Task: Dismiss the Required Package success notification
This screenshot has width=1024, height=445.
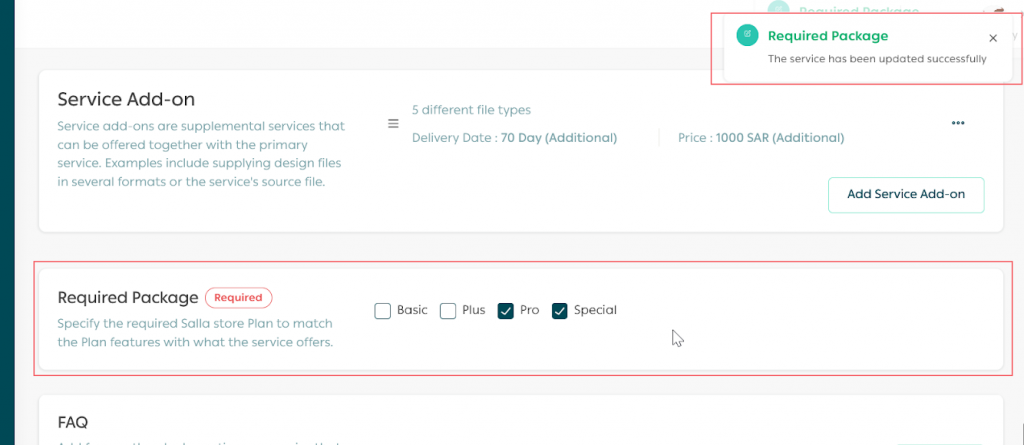Action: 992,38
